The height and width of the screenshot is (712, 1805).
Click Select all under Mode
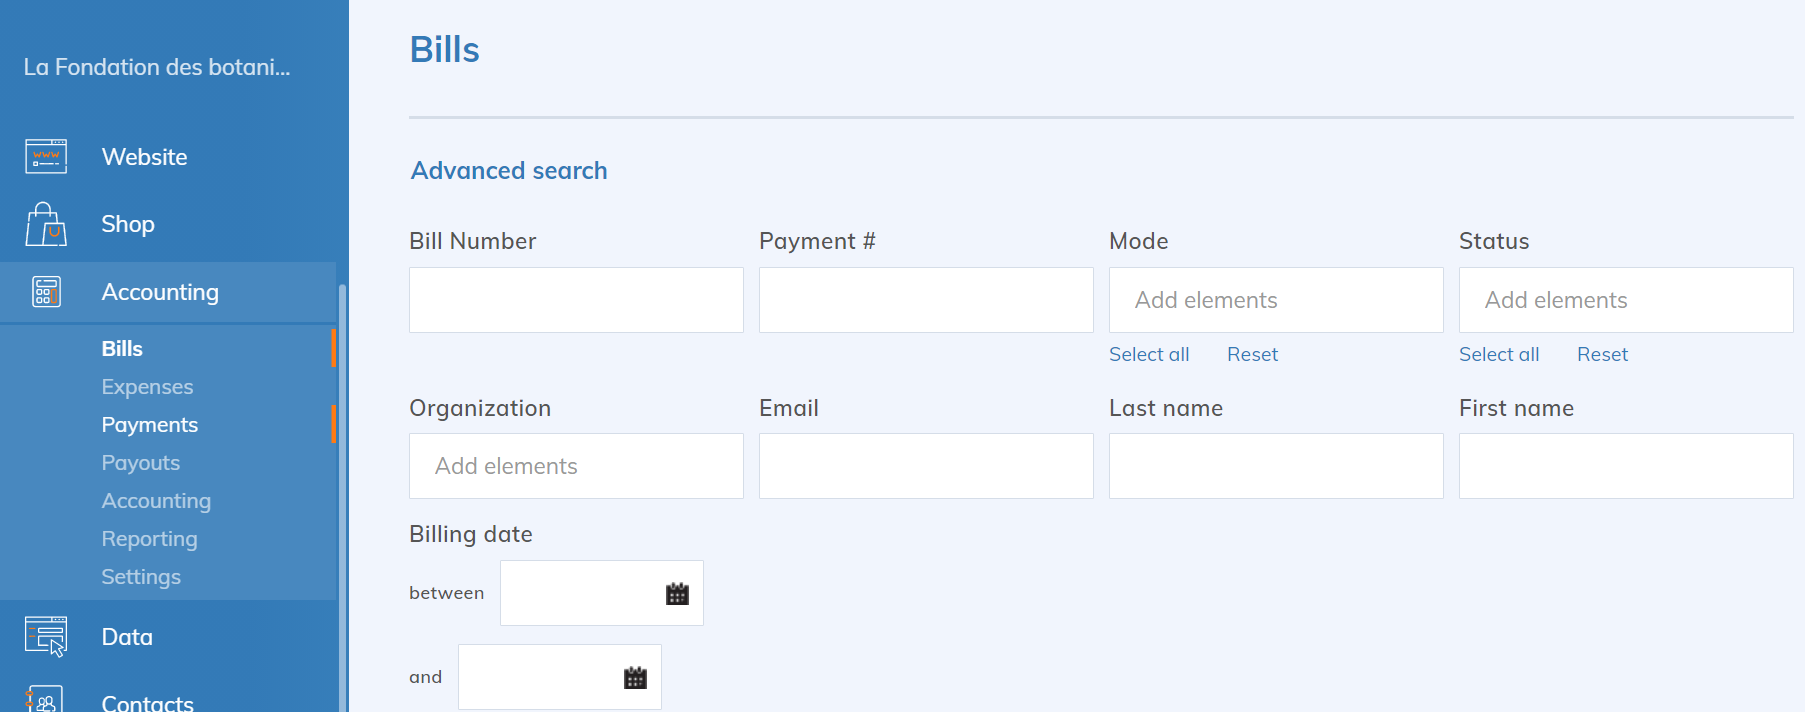click(1149, 355)
